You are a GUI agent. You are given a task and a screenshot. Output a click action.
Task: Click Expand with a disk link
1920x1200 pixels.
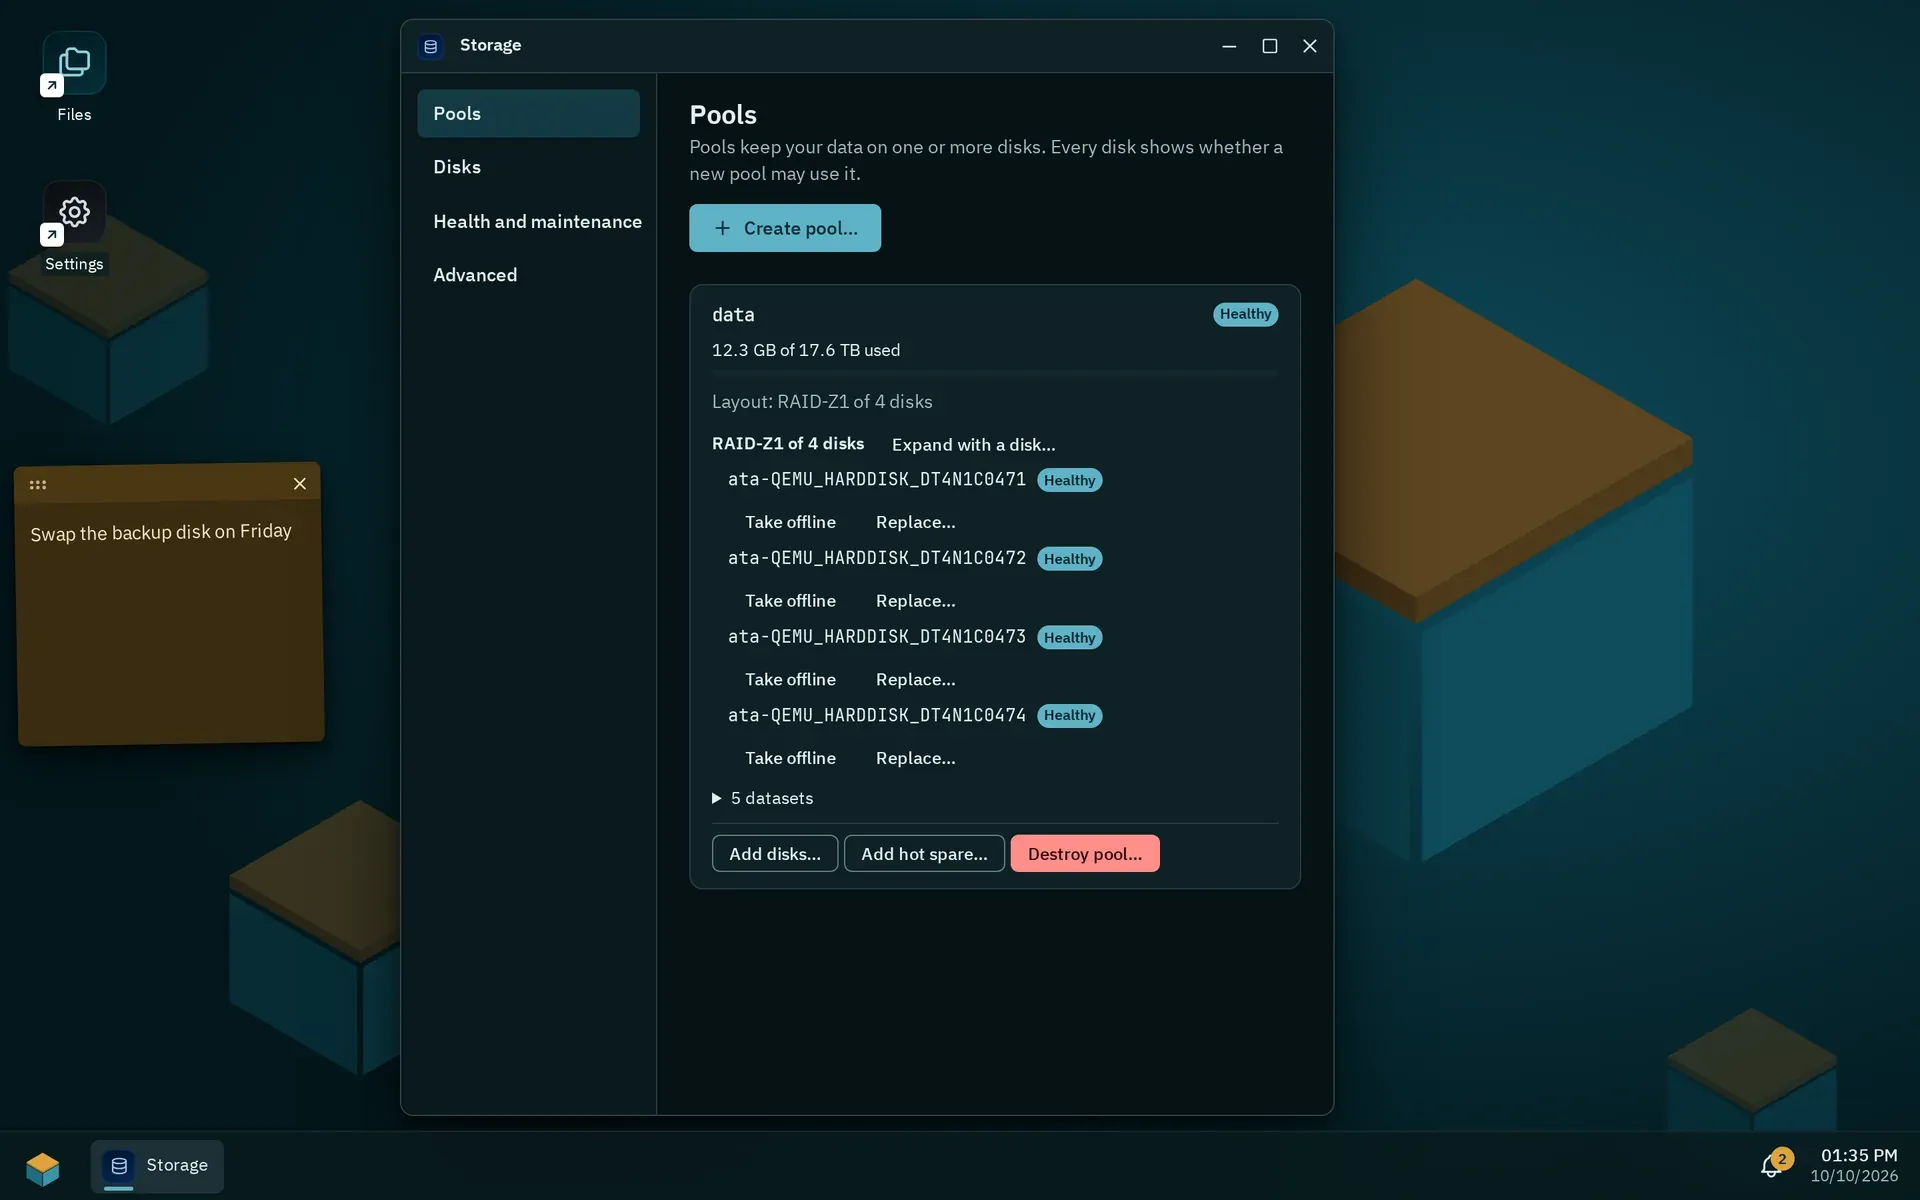tap(973, 445)
